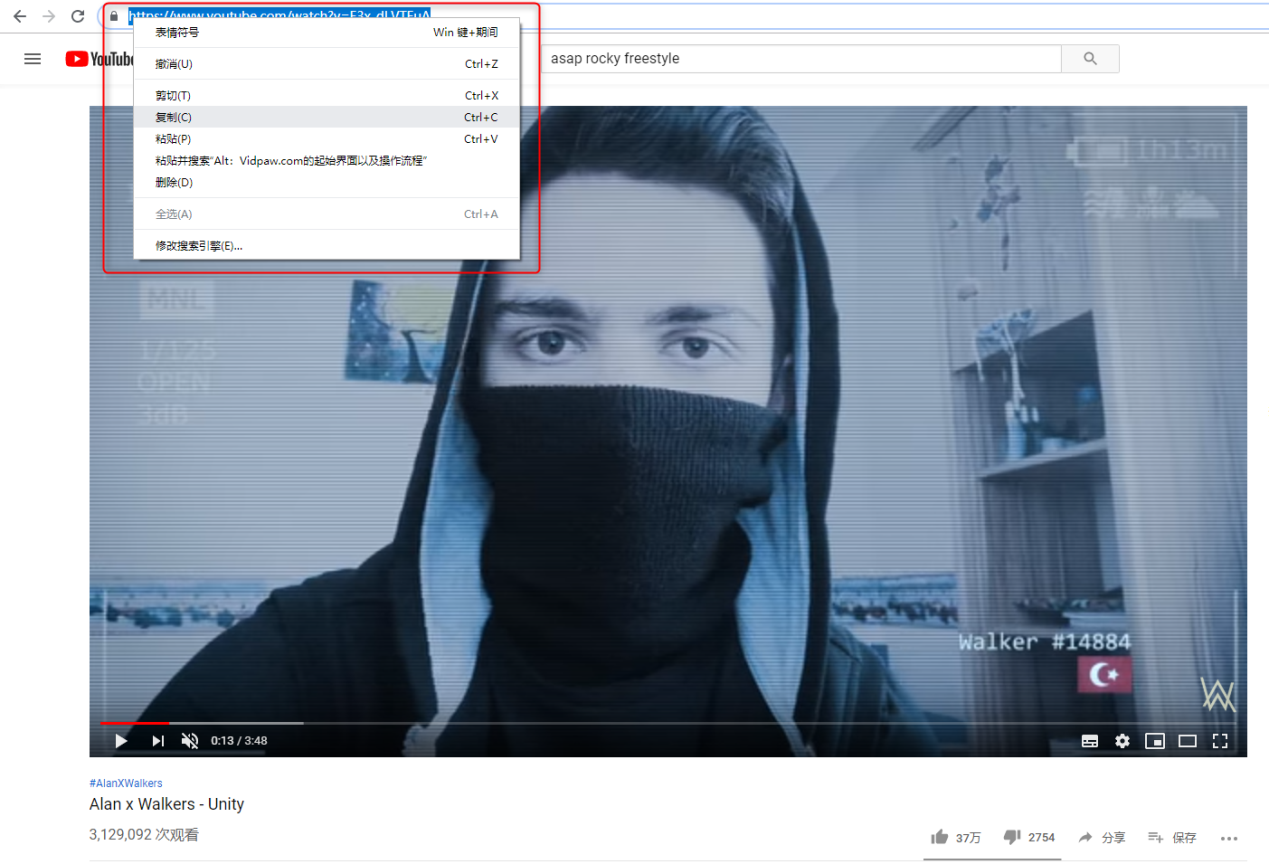This screenshot has height=864, width=1269.
Task: Select 撤消(U) in context menu
Action: coord(326,64)
